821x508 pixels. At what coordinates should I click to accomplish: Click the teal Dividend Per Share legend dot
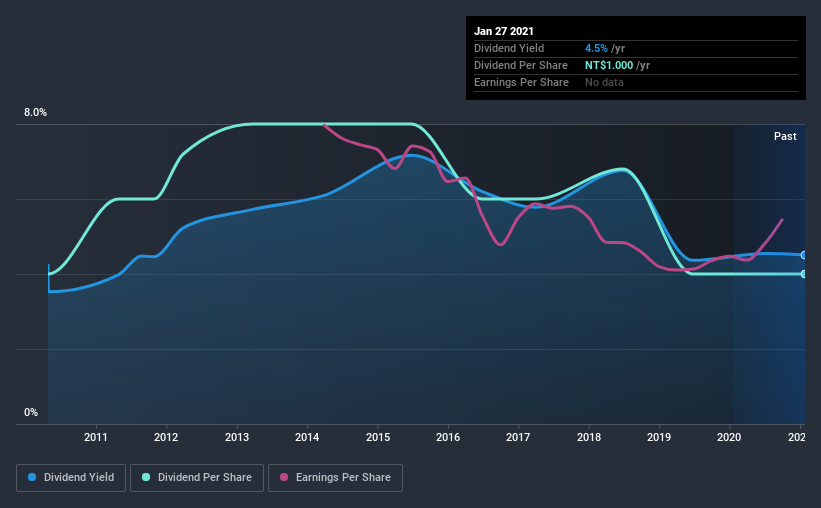146,477
